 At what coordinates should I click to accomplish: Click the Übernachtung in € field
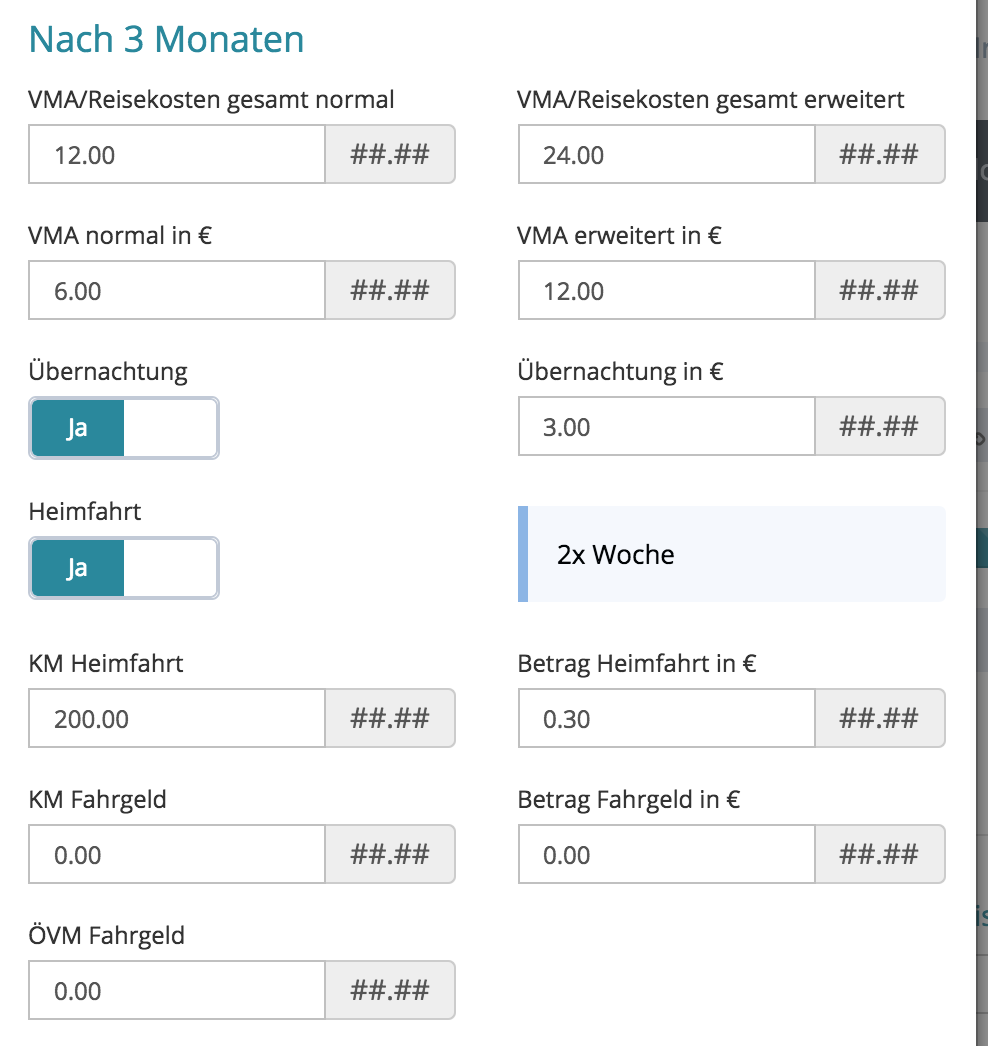point(667,427)
